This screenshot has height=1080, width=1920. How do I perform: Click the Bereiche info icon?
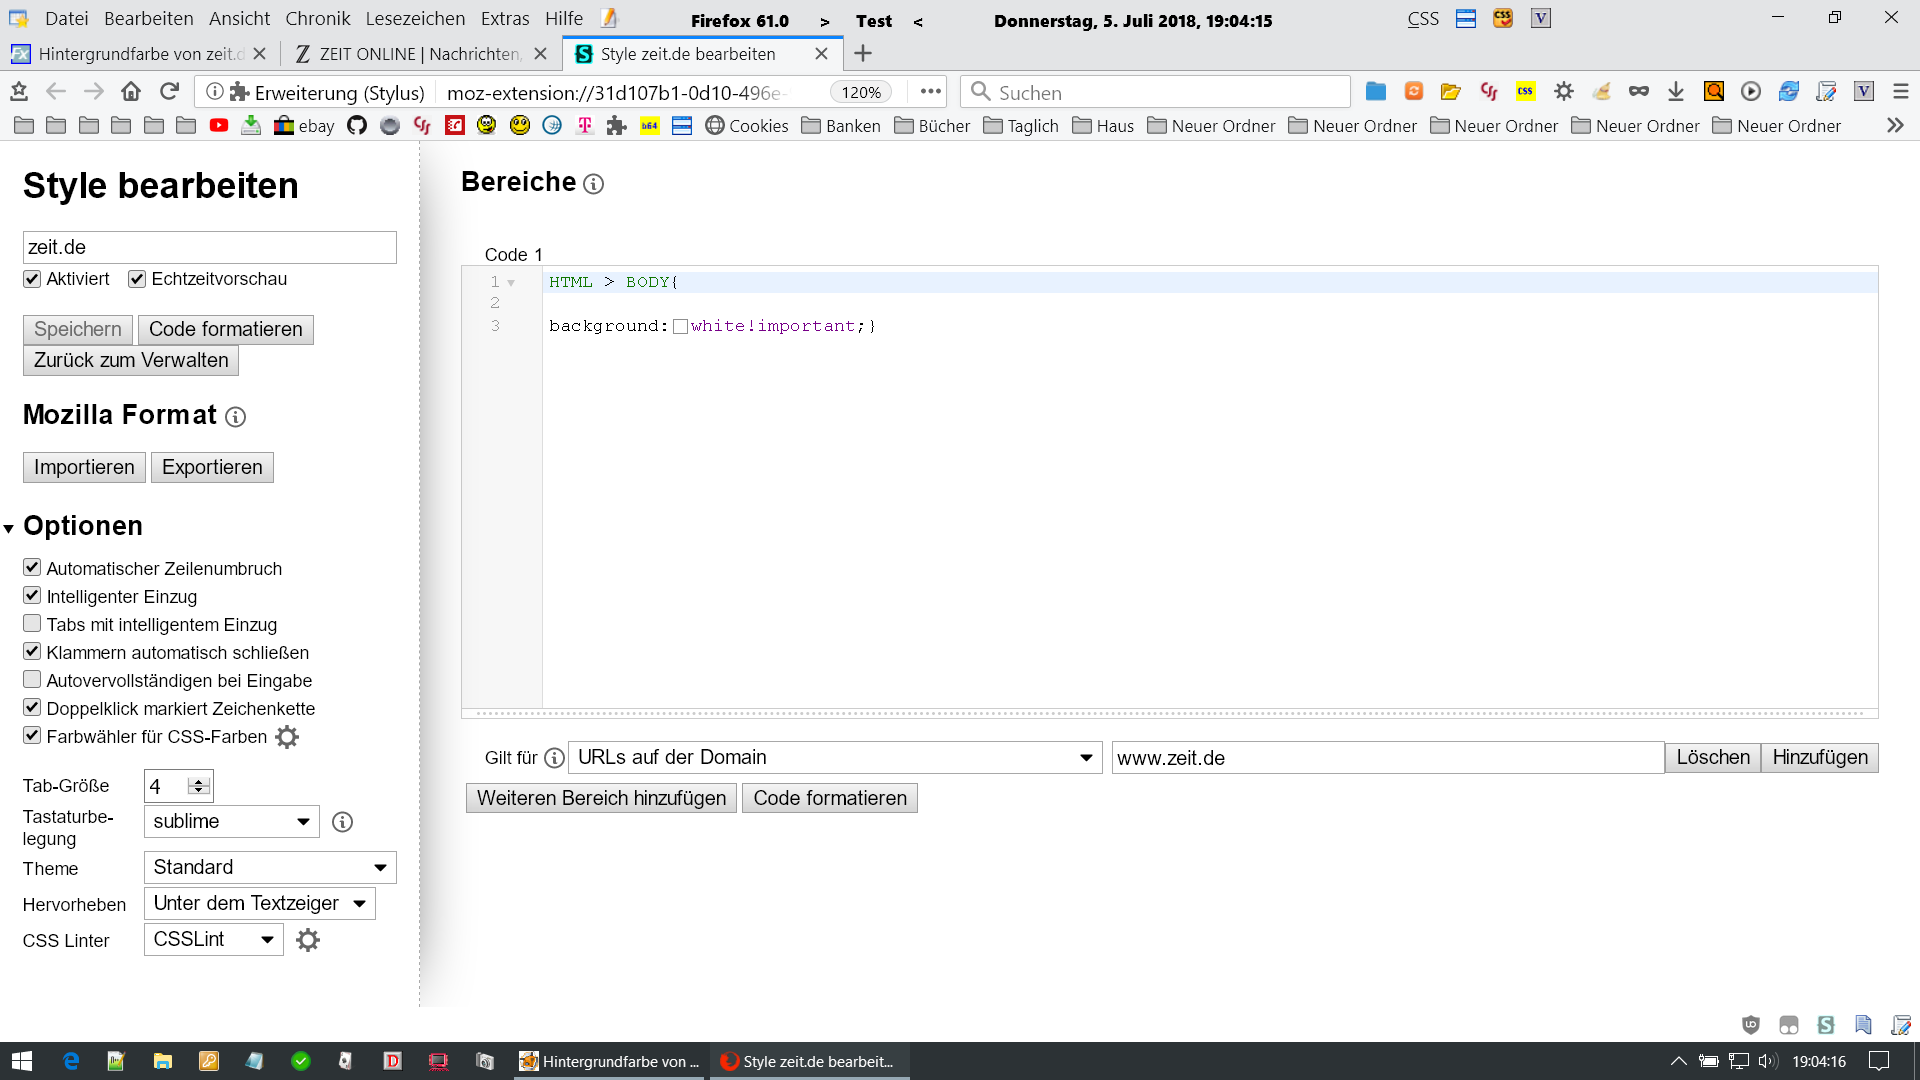(593, 184)
